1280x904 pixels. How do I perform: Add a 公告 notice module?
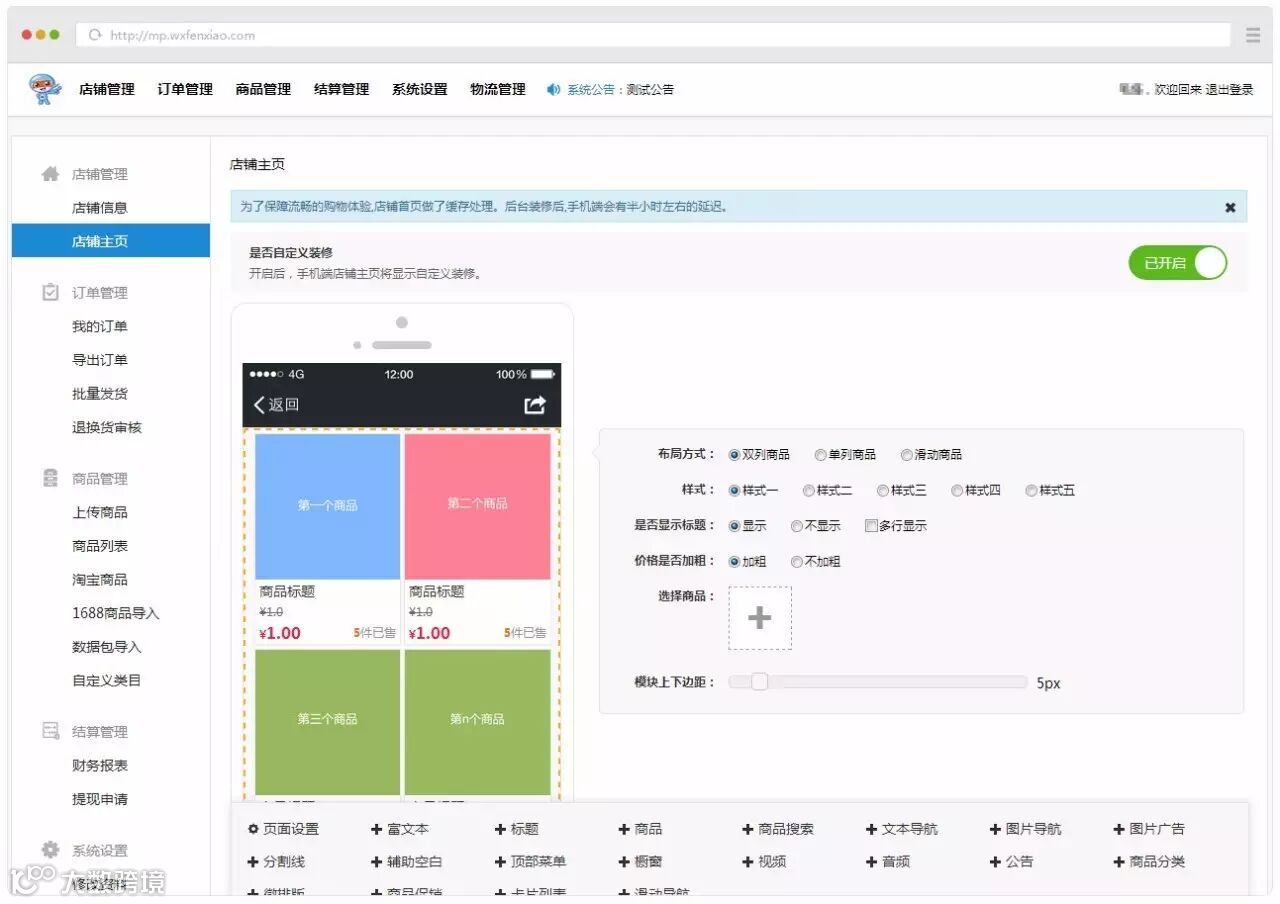point(1013,861)
